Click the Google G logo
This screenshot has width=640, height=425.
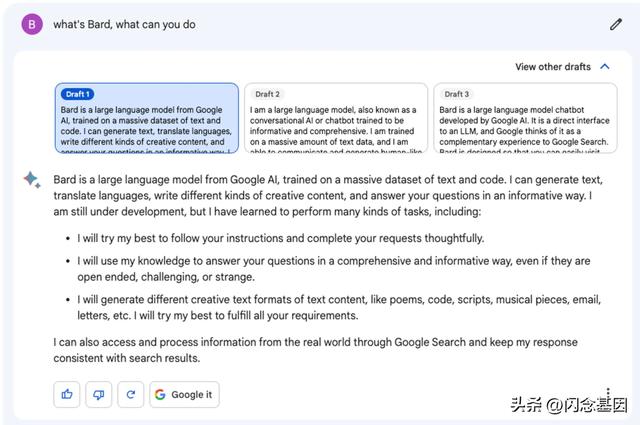point(160,394)
